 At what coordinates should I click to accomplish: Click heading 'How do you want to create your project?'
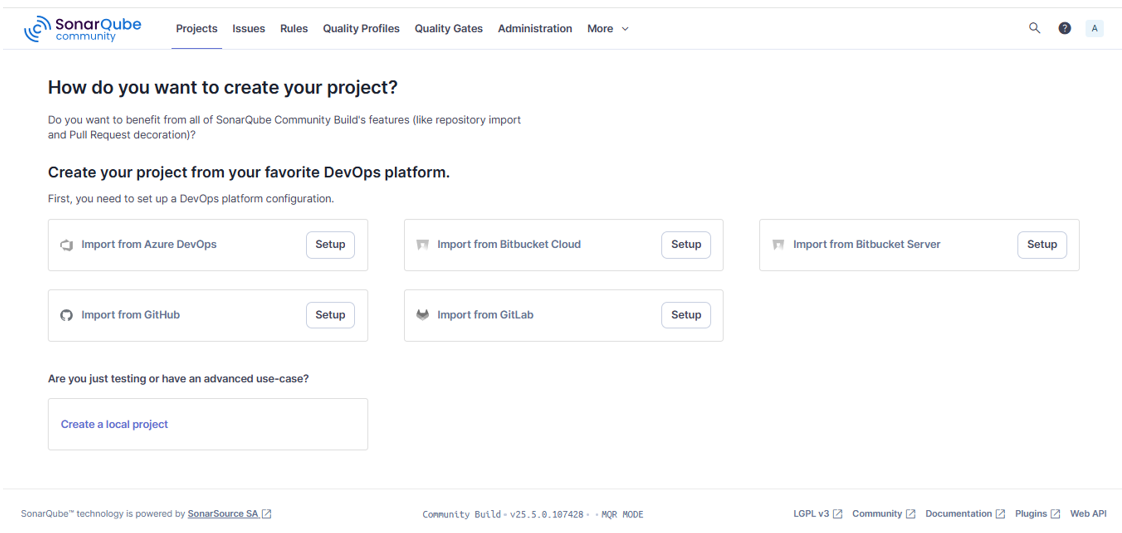[223, 88]
